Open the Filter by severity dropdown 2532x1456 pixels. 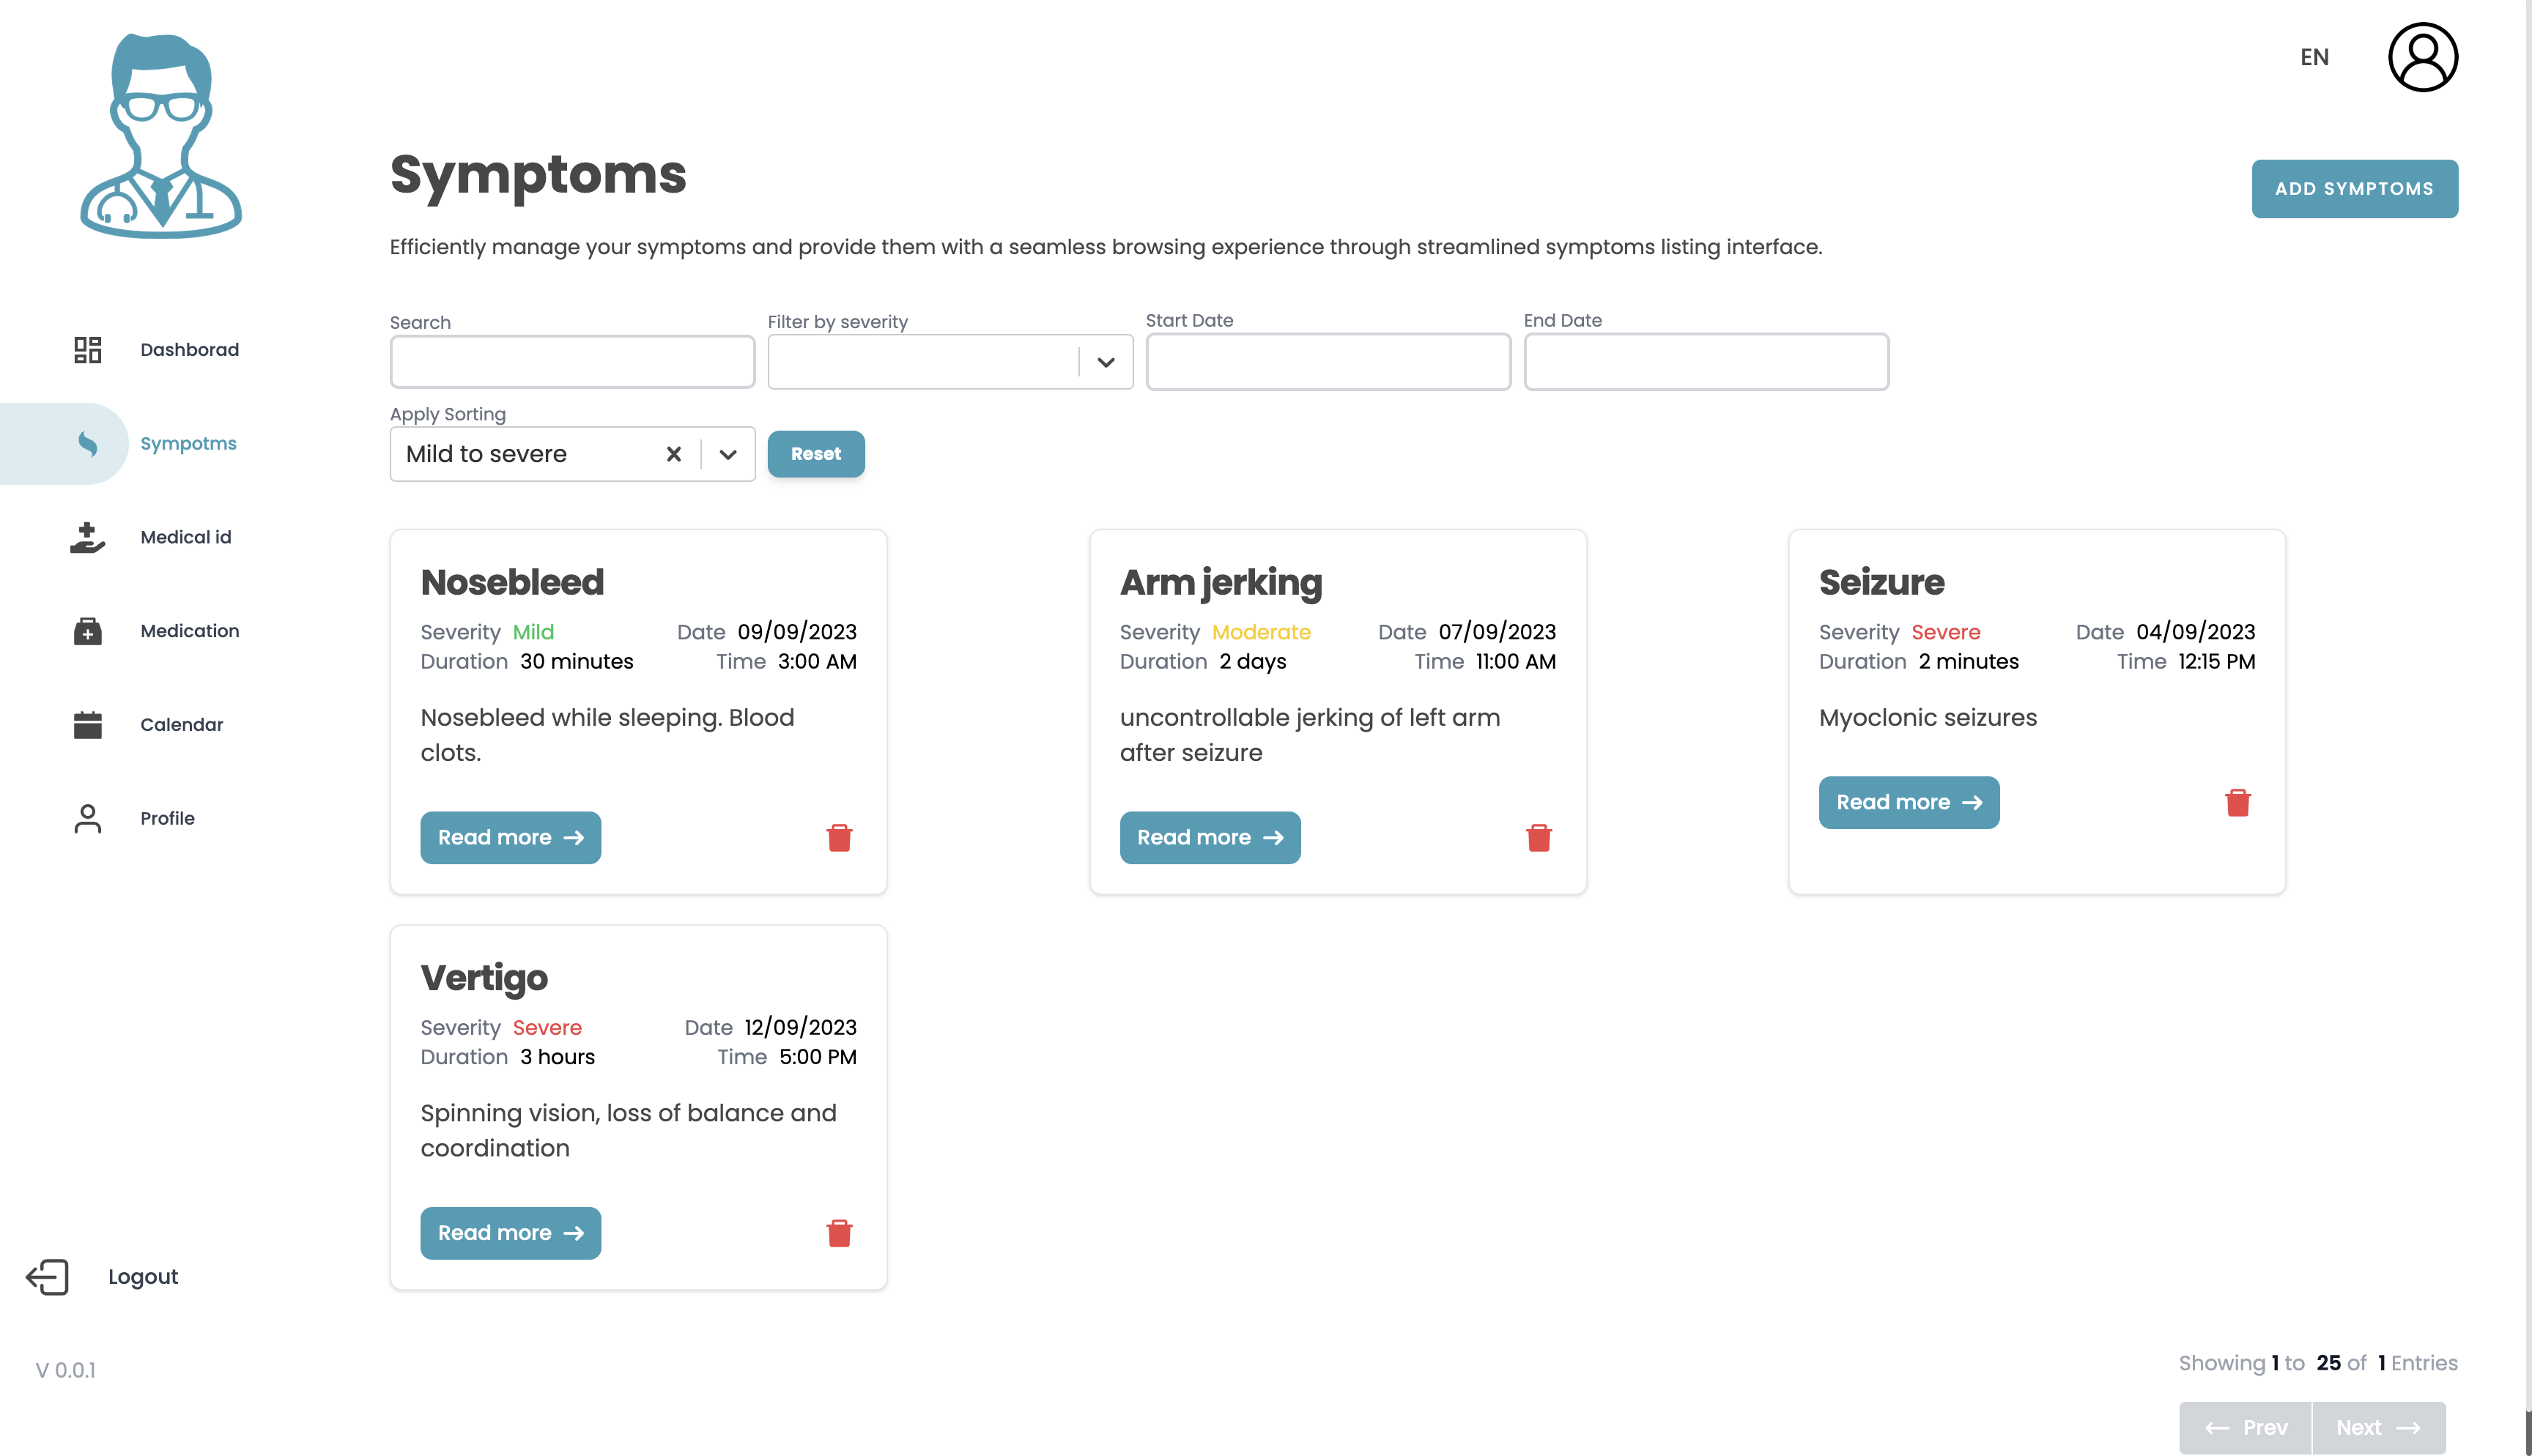point(1105,361)
